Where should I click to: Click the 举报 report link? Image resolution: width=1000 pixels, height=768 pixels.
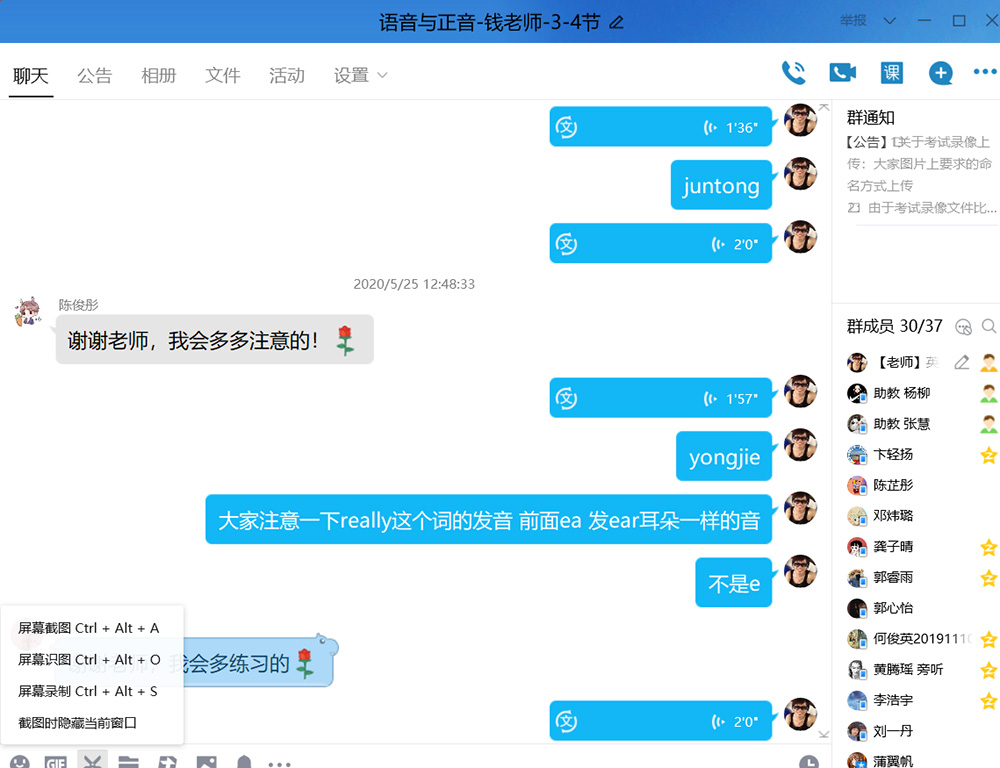(x=853, y=21)
